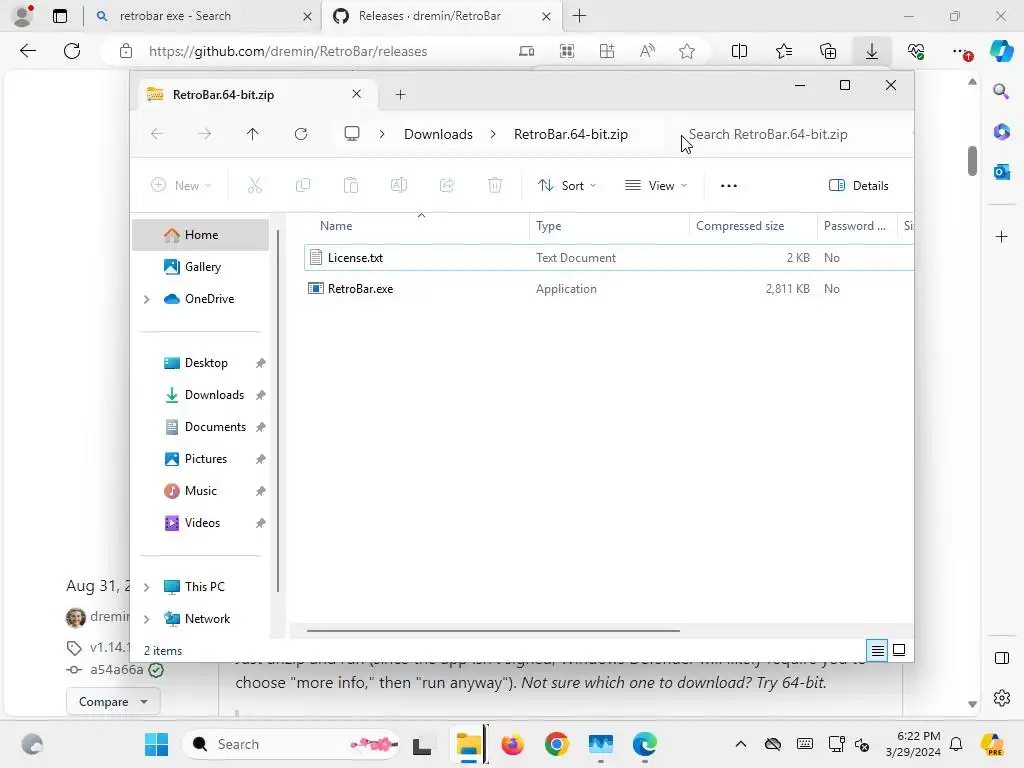Click the Delete trash icon in Explorer
Image resolution: width=1024 pixels, height=768 pixels.
point(495,185)
